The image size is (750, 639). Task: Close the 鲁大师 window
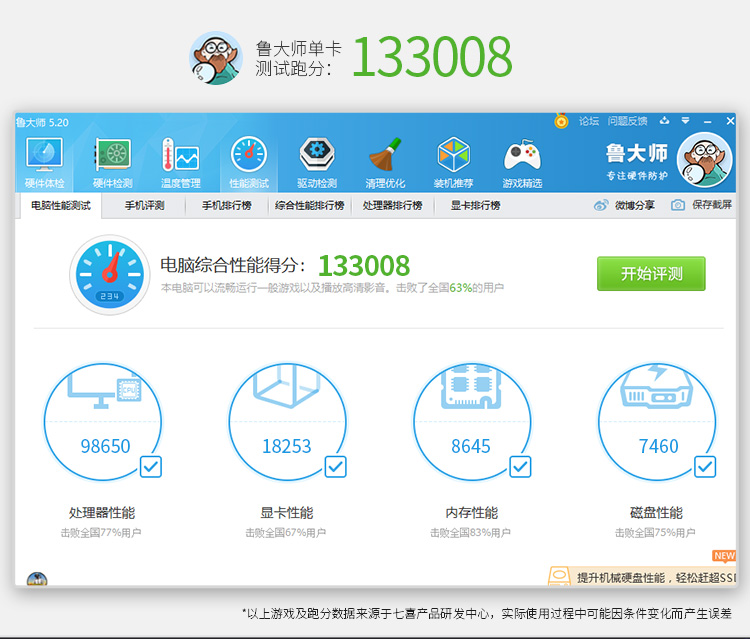click(730, 121)
